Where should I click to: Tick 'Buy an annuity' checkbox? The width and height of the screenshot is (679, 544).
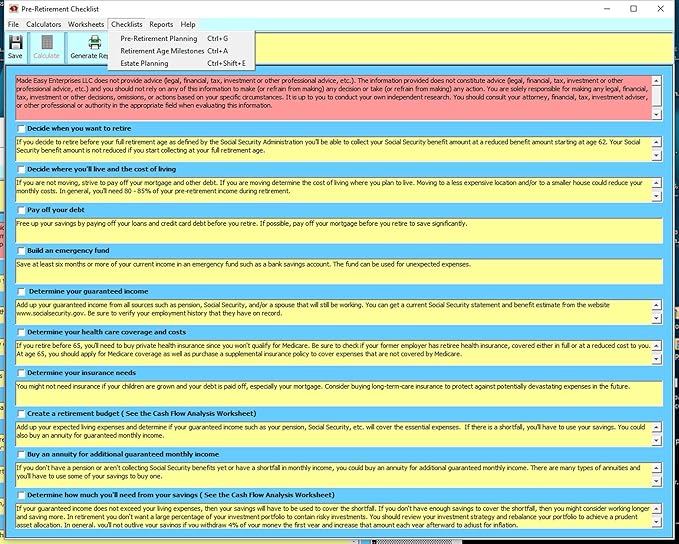coord(21,454)
